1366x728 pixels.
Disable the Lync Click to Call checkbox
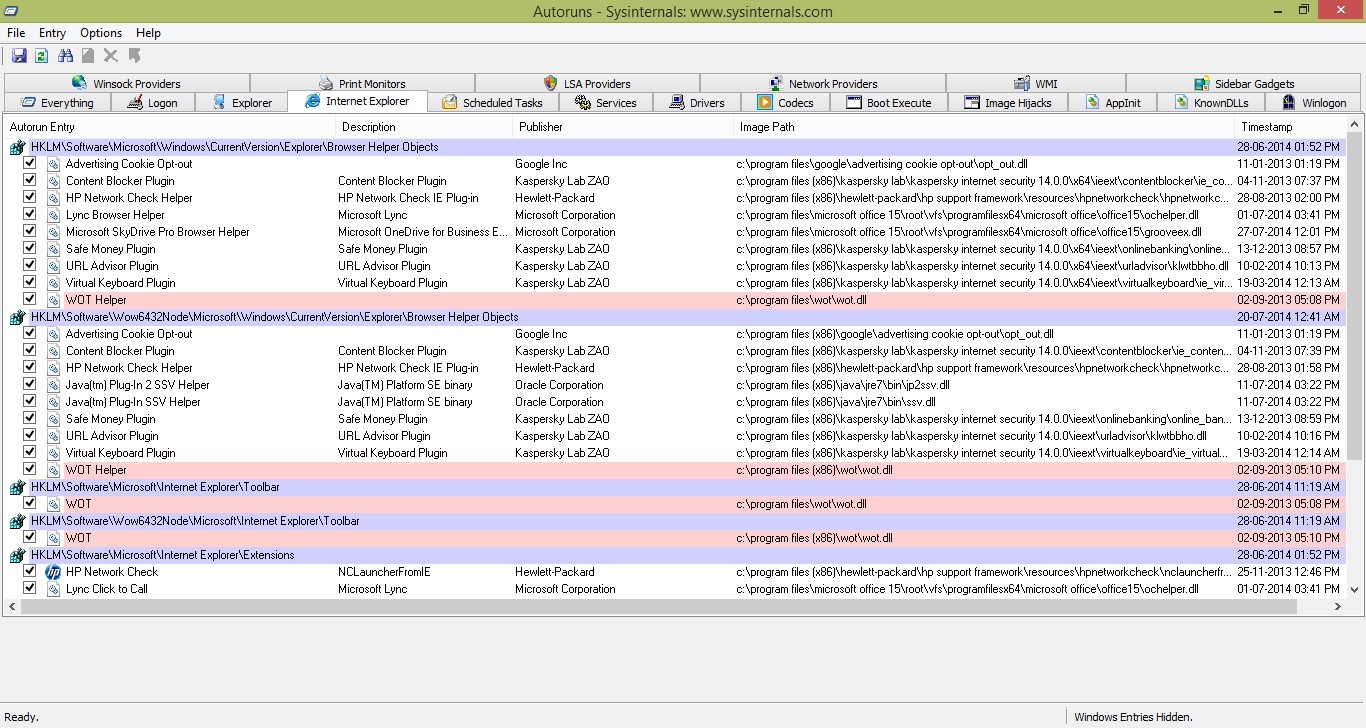(30, 588)
